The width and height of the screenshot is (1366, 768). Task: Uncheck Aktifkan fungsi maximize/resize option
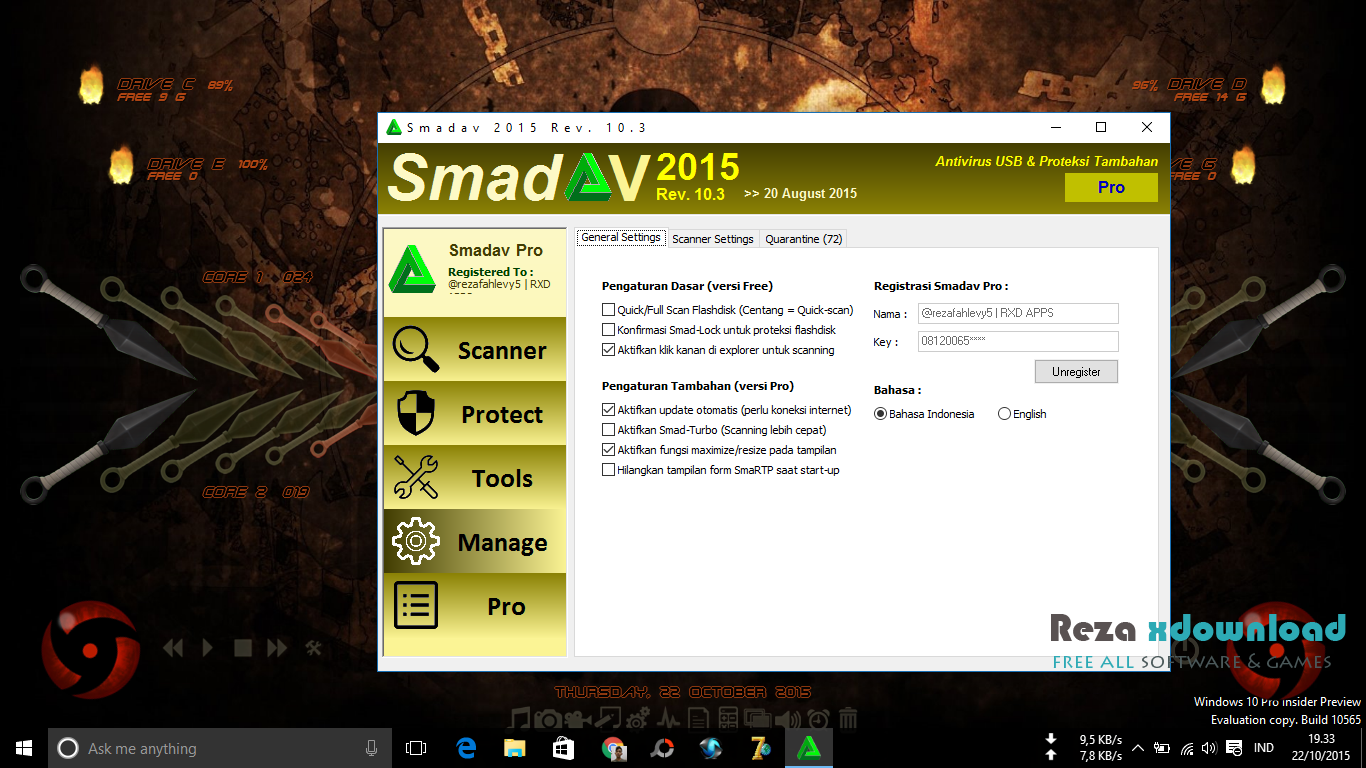[608, 450]
